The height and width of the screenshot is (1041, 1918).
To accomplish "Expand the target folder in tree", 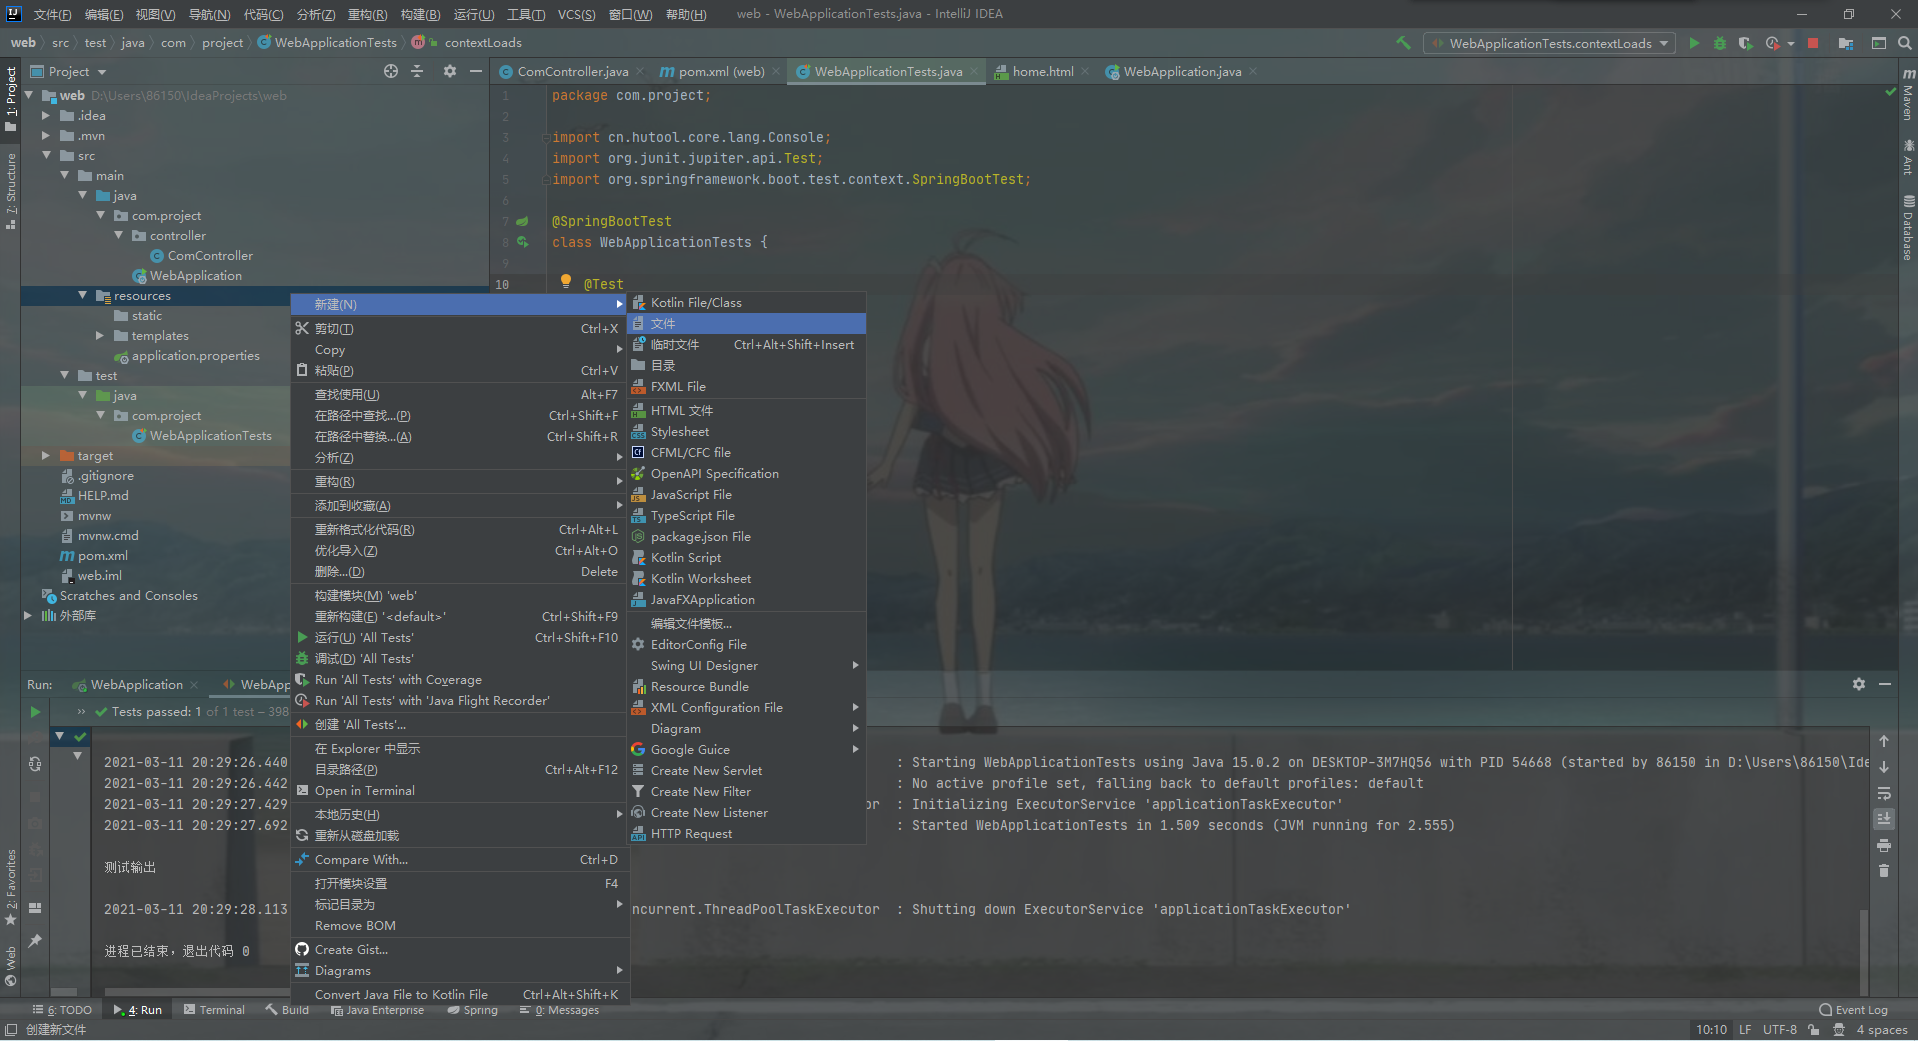I will coord(46,456).
